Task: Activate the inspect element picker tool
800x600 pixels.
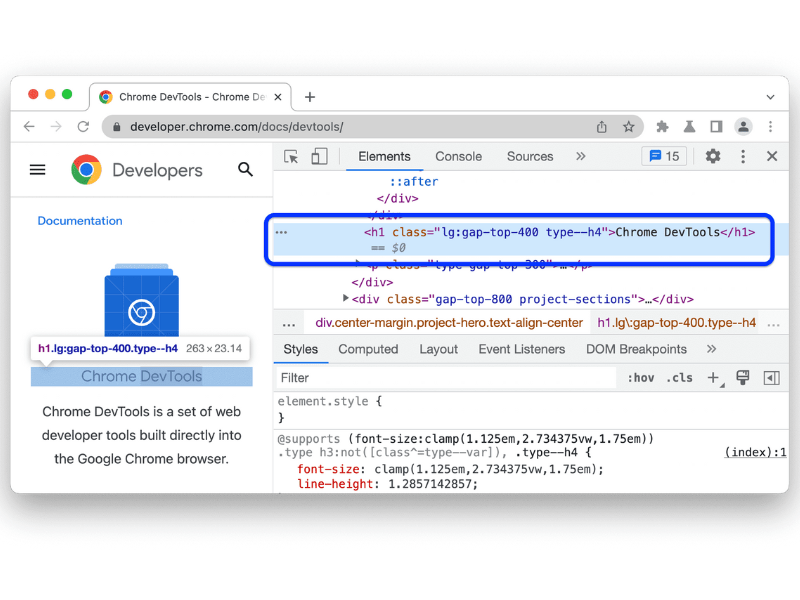Action: [291, 157]
